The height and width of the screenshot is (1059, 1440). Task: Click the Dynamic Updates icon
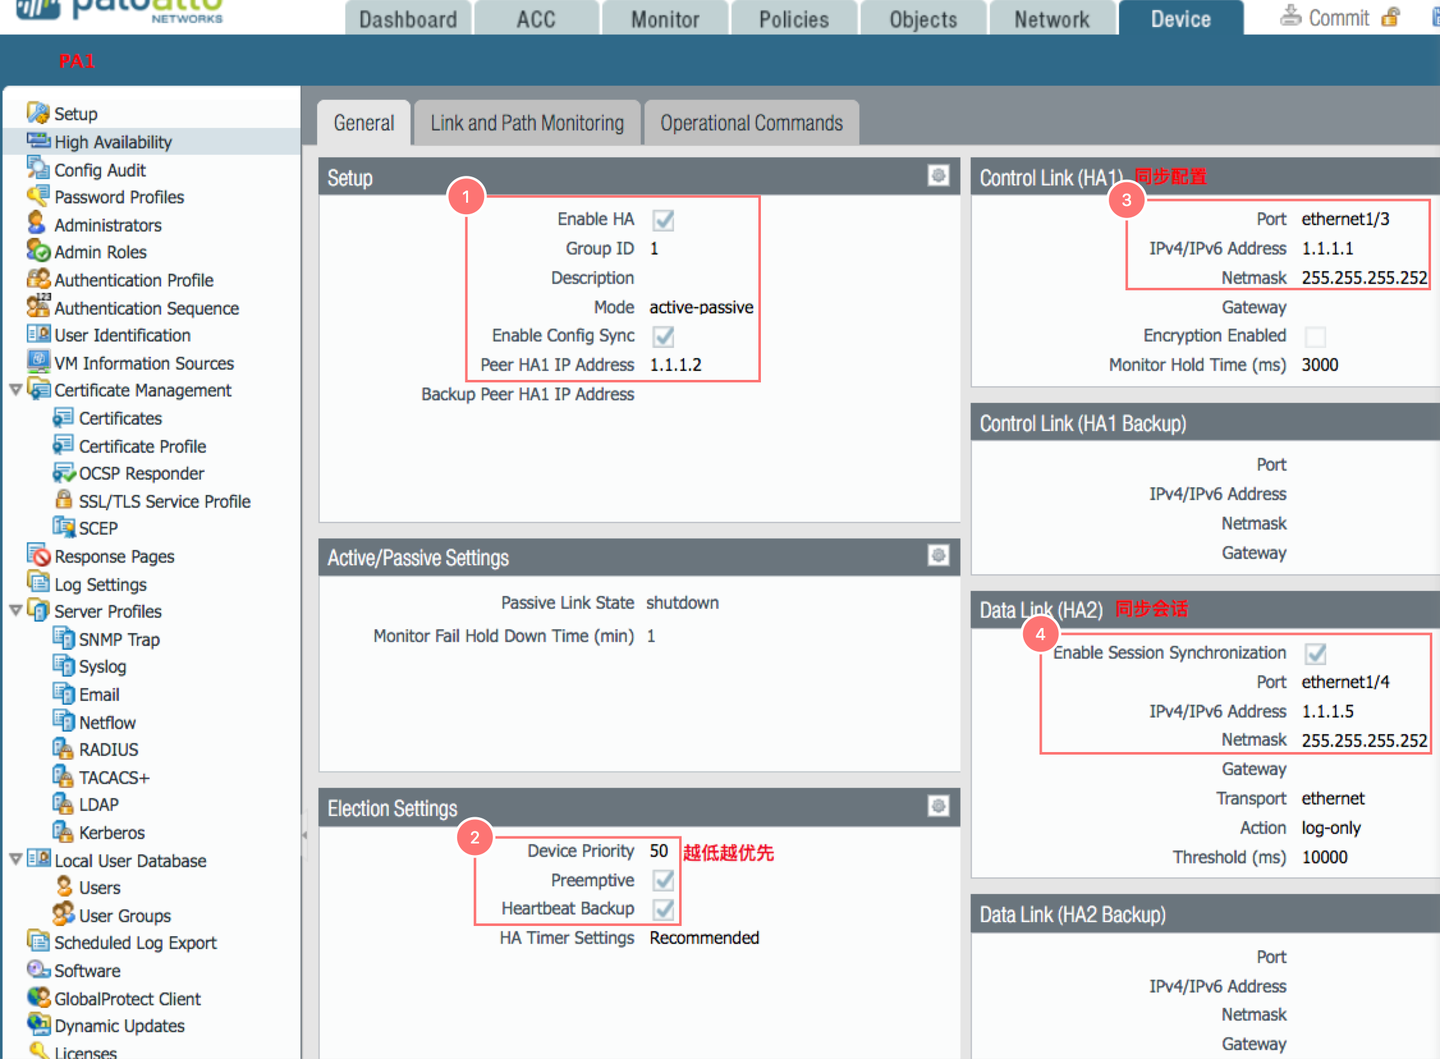pyautogui.click(x=38, y=1024)
